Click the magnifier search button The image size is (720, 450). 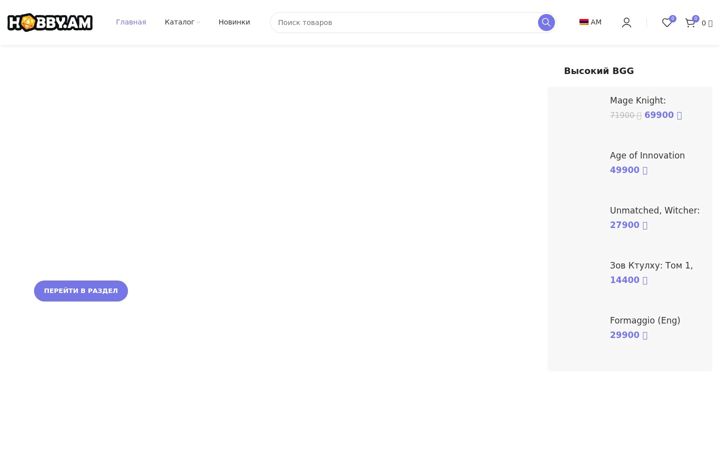[x=546, y=22]
